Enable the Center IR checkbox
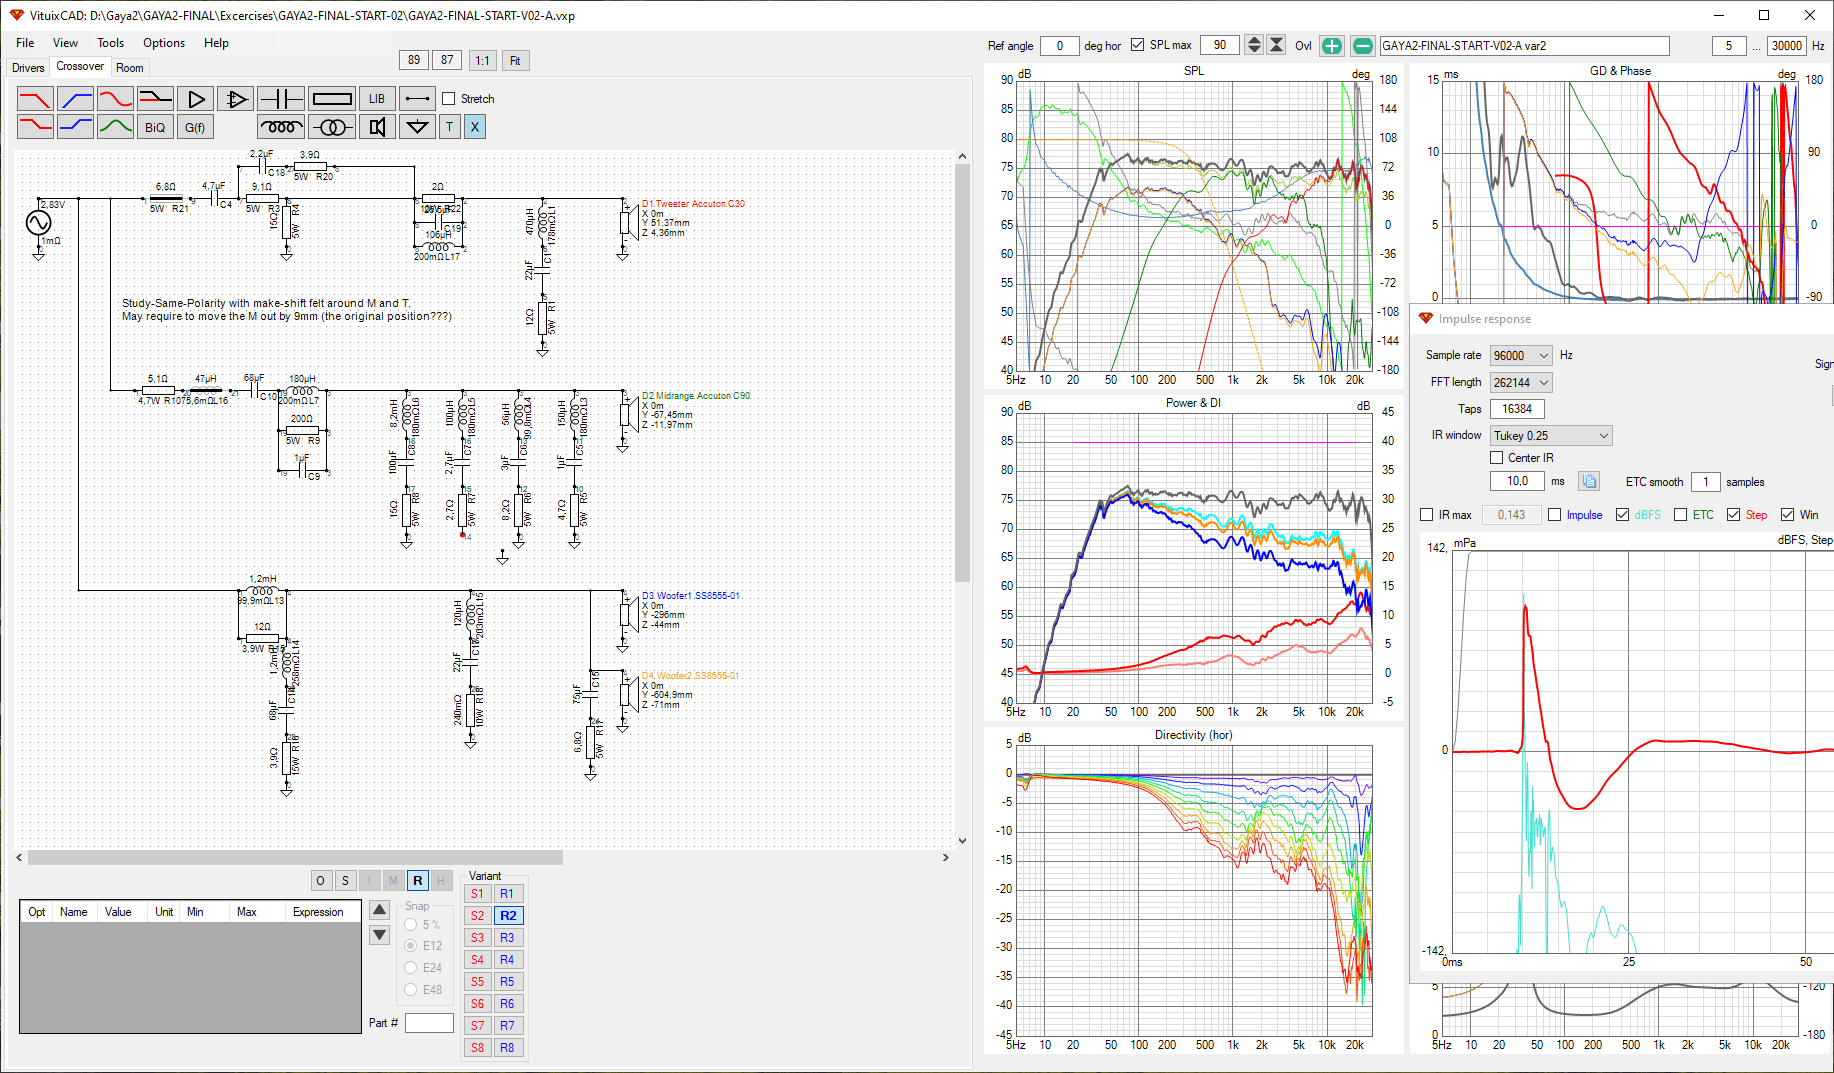The image size is (1834, 1073). tap(1497, 458)
